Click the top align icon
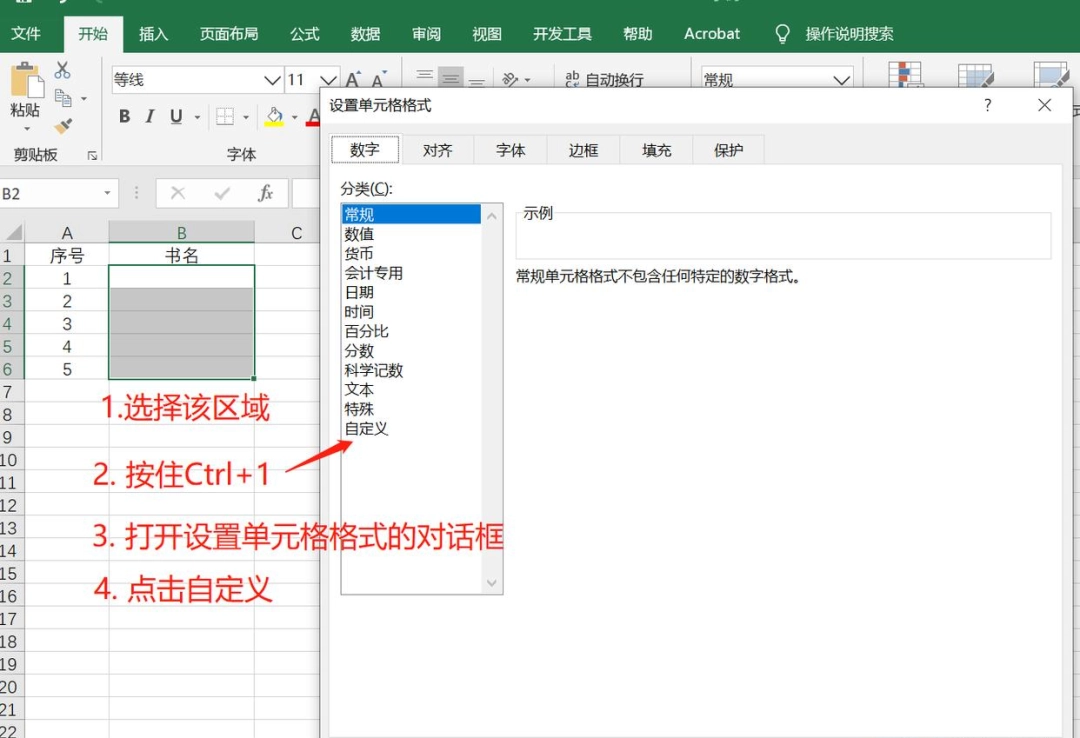This screenshot has height=738, width=1080. tap(424, 76)
